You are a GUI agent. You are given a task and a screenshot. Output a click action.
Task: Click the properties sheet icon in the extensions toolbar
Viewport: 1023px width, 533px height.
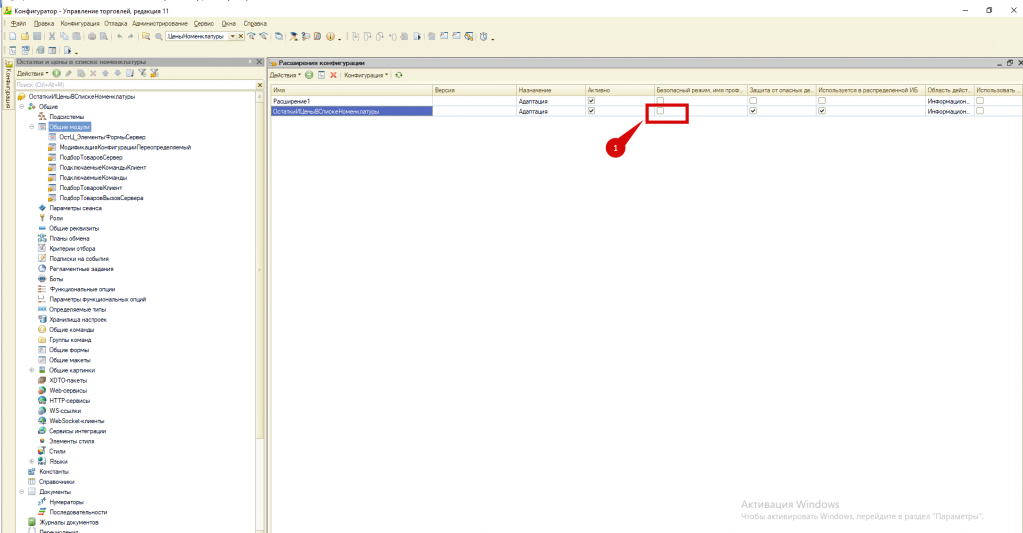coord(322,75)
